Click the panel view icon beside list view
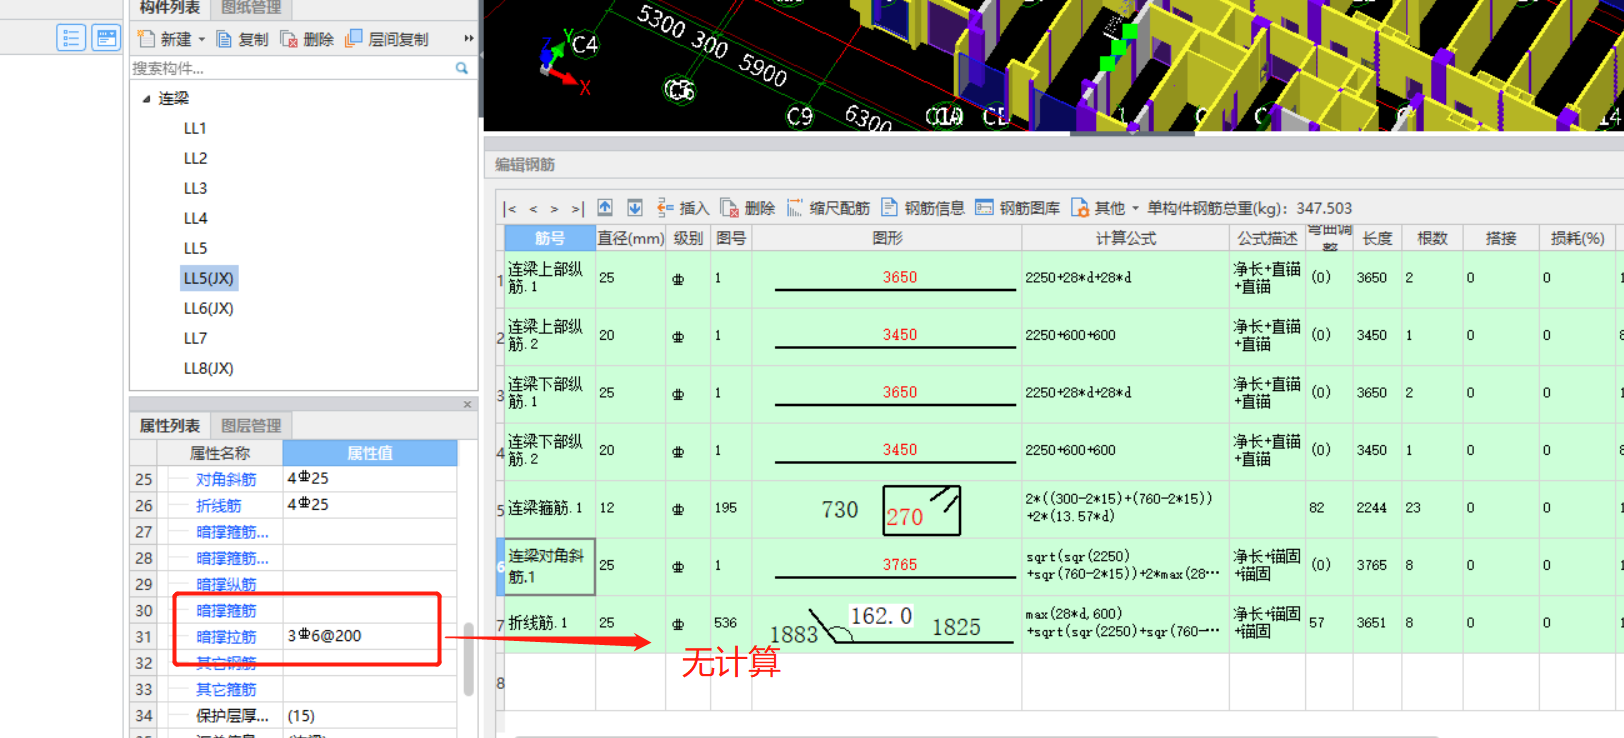1624x738 pixels. [x=106, y=39]
